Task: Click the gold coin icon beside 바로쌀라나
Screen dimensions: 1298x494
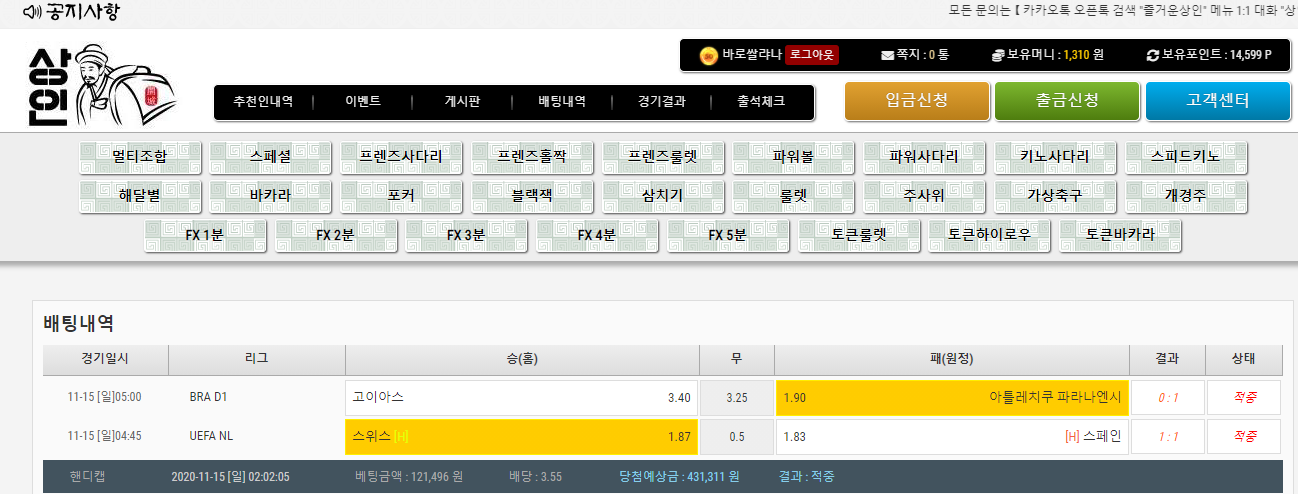Action: [708, 55]
